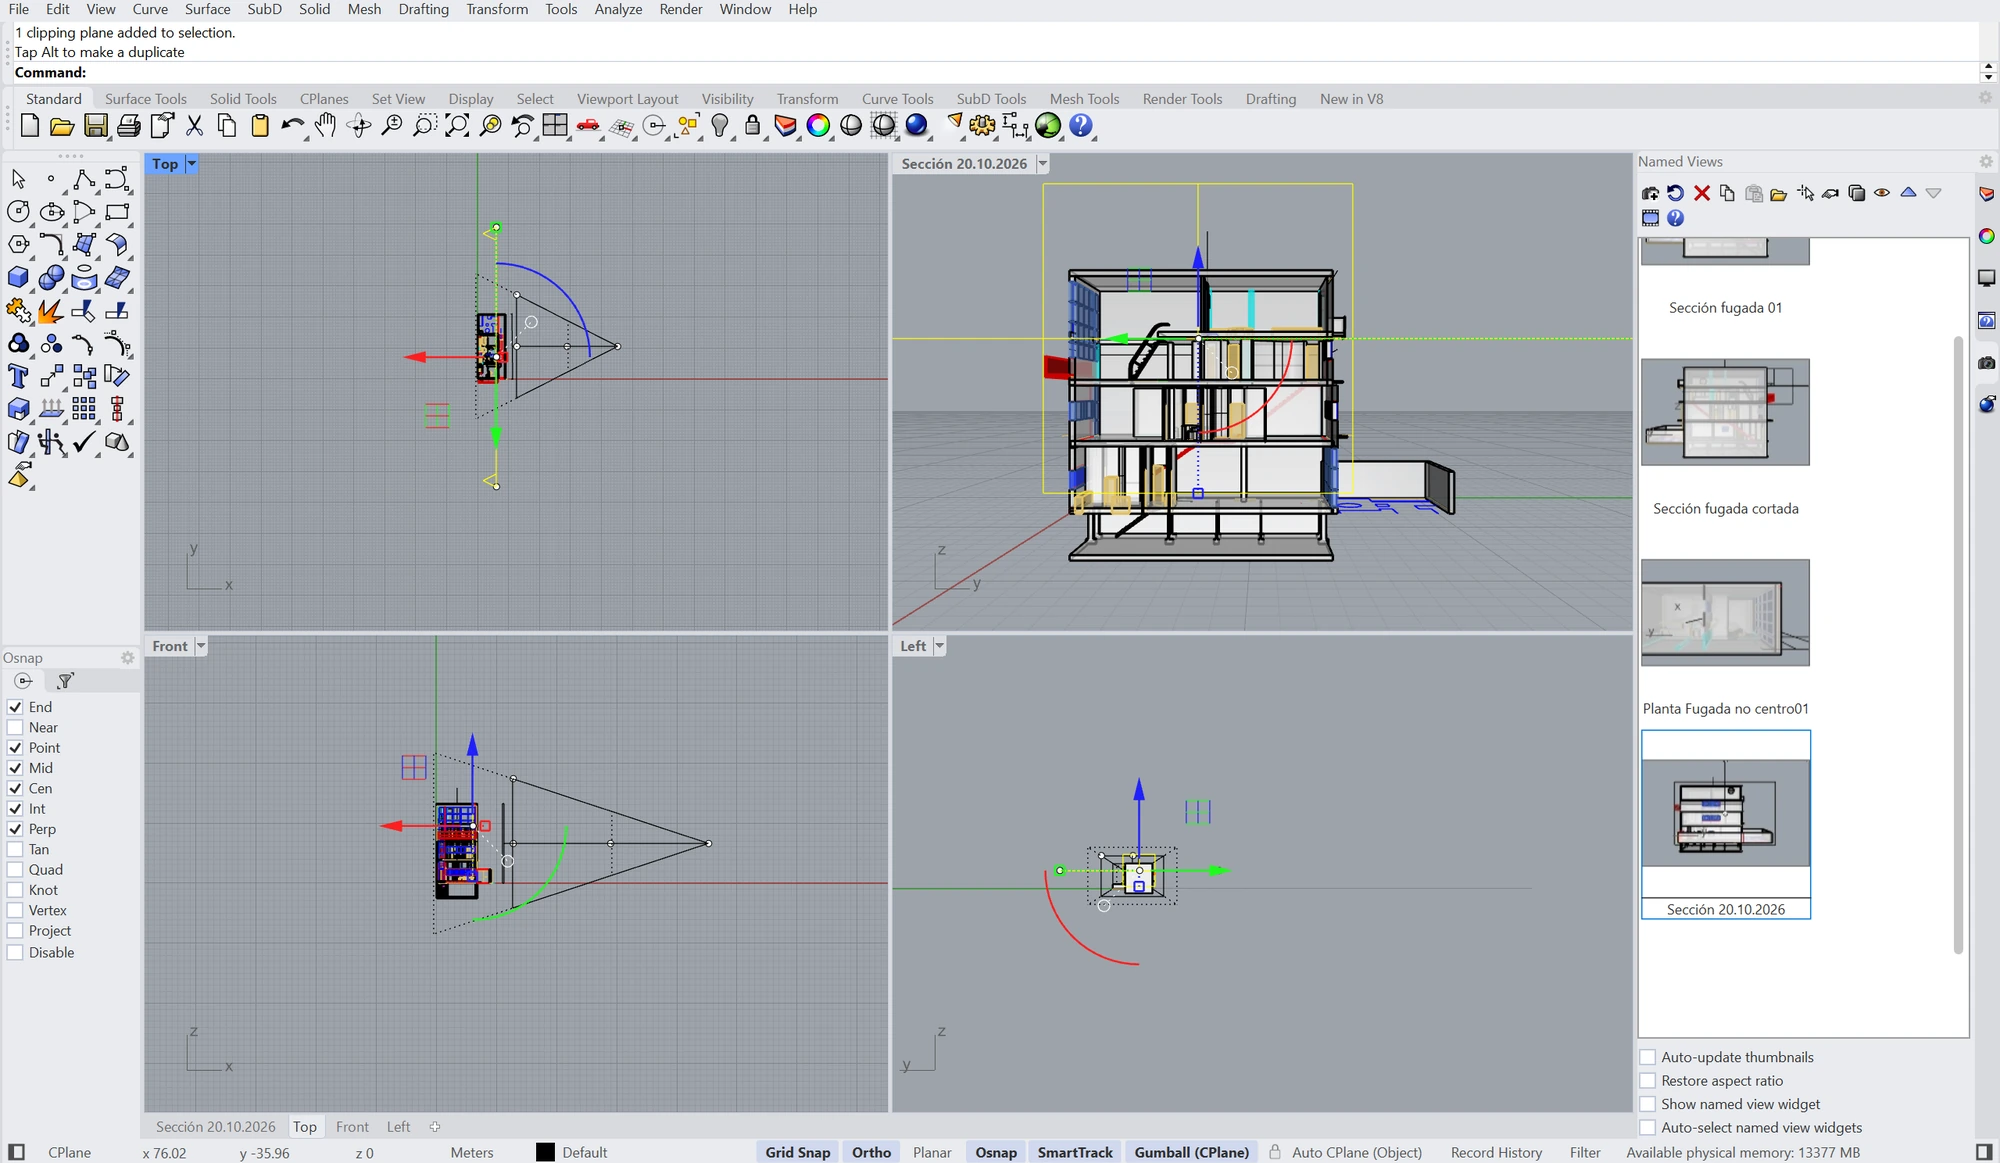Check Auto-update thumbnails option

(1648, 1057)
